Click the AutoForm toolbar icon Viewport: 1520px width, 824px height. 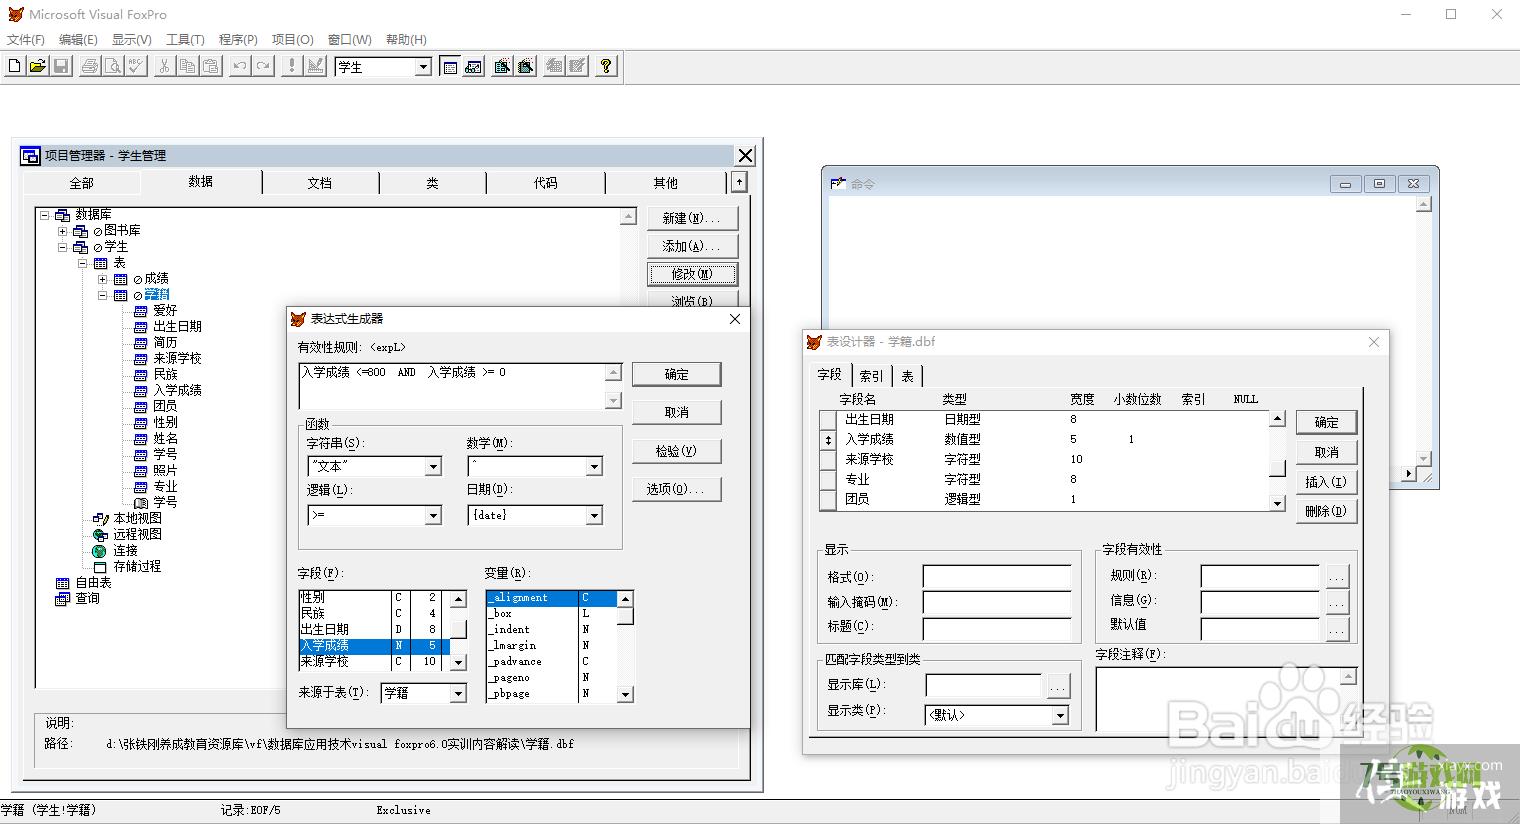554,66
